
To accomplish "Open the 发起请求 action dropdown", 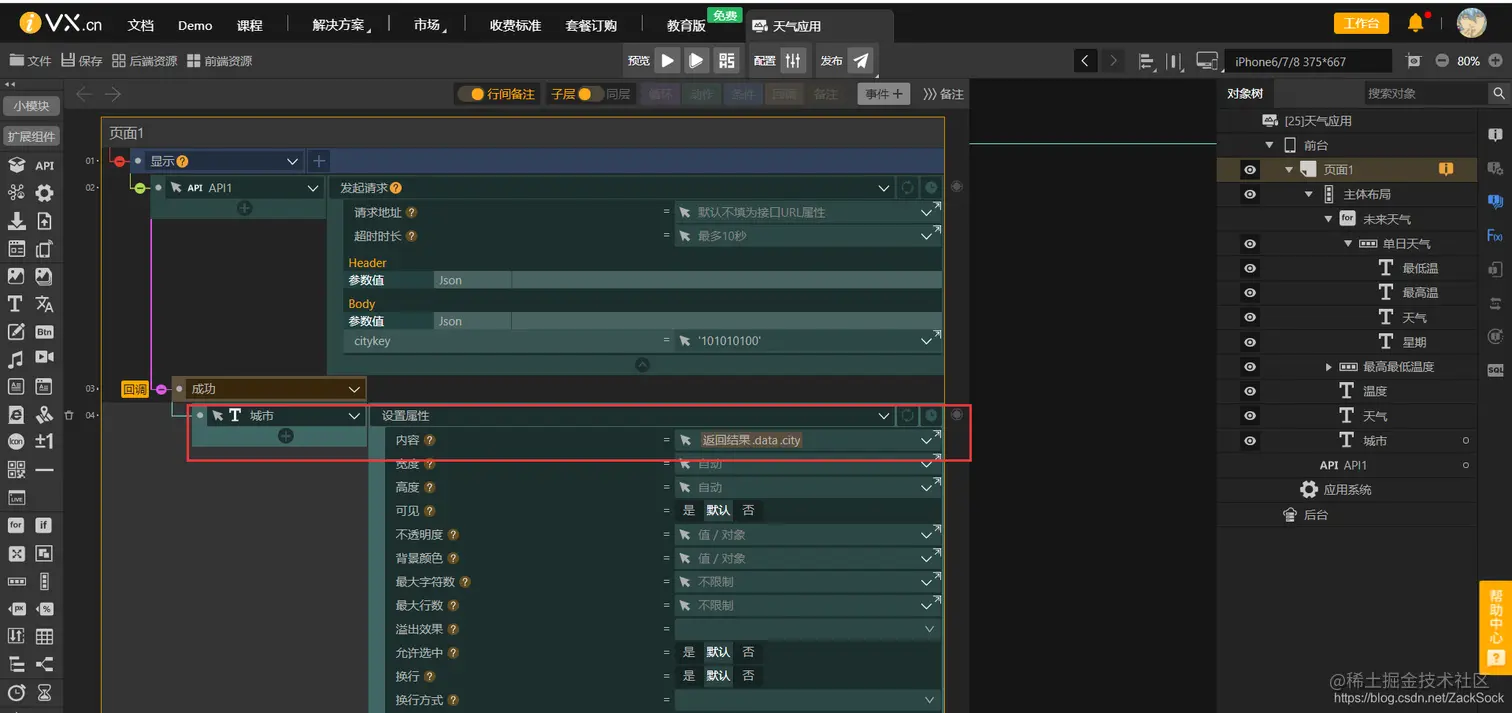I will 883,187.
